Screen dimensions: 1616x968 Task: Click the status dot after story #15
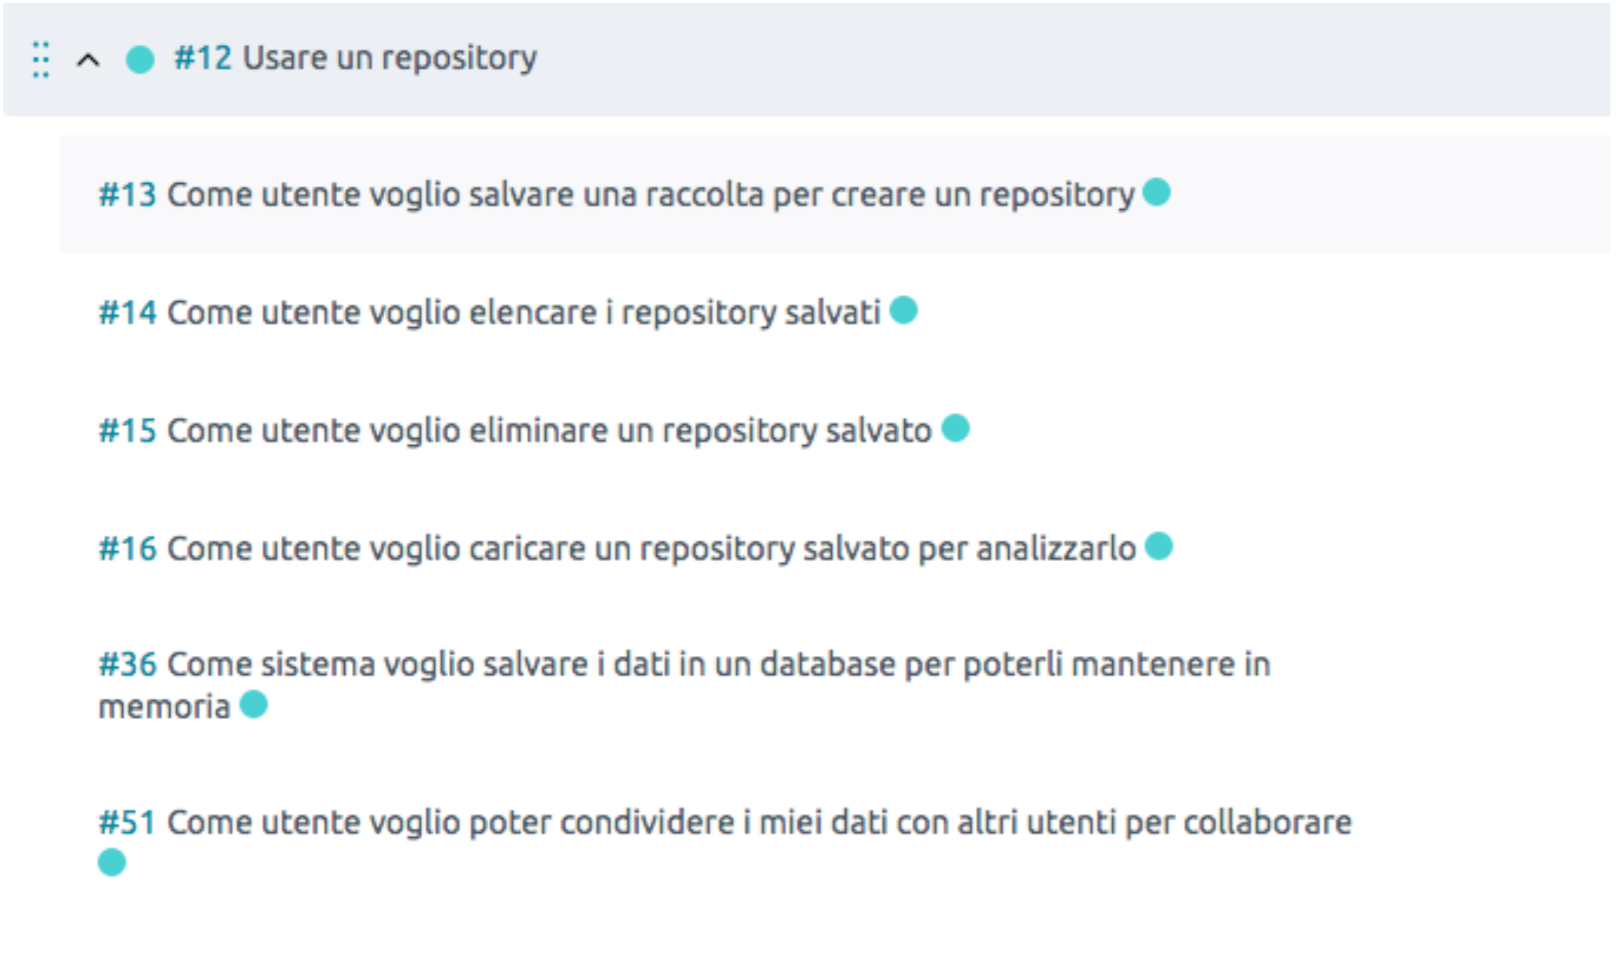pos(956,428)
